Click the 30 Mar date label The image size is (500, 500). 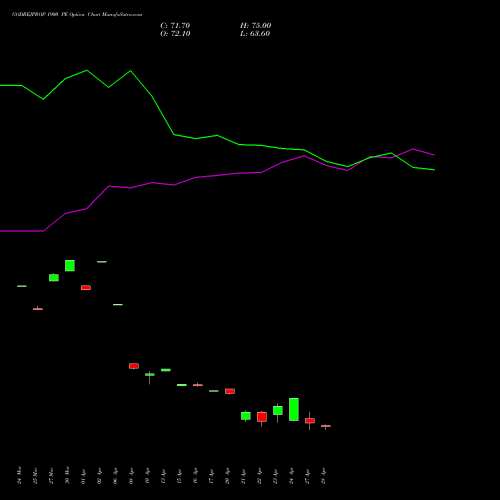coord(67,475)
